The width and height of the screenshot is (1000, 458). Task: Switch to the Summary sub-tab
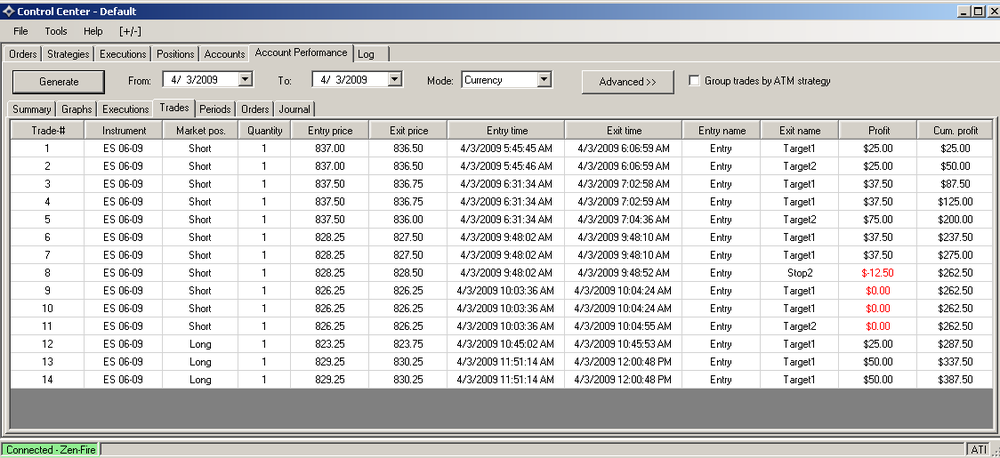[32, 109]
